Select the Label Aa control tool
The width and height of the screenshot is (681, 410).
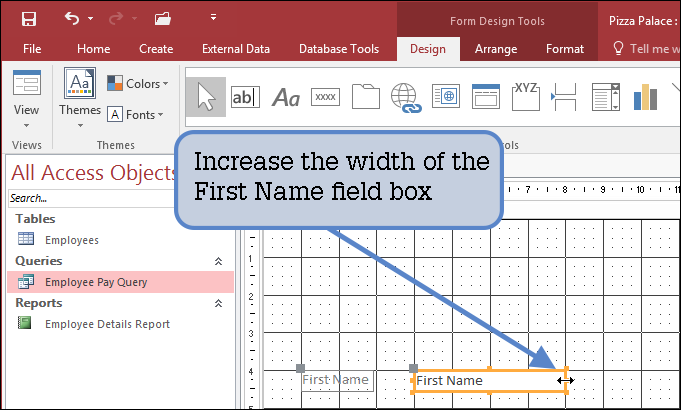(x=286, y=97)
